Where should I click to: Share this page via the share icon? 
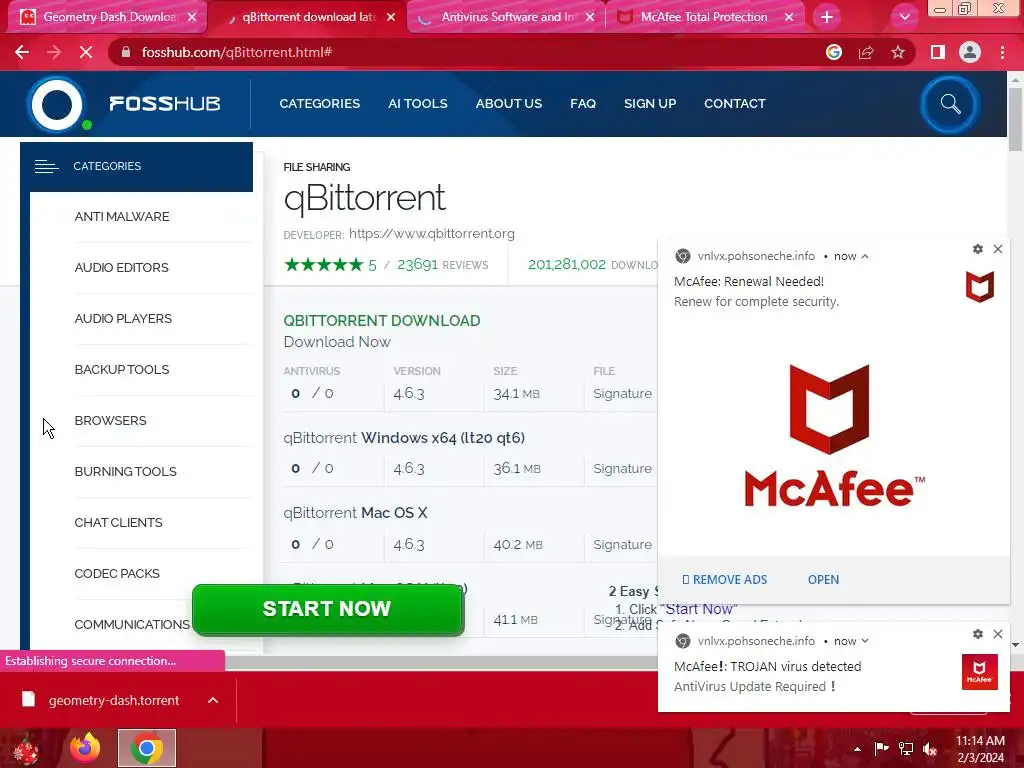click(866, 52)
